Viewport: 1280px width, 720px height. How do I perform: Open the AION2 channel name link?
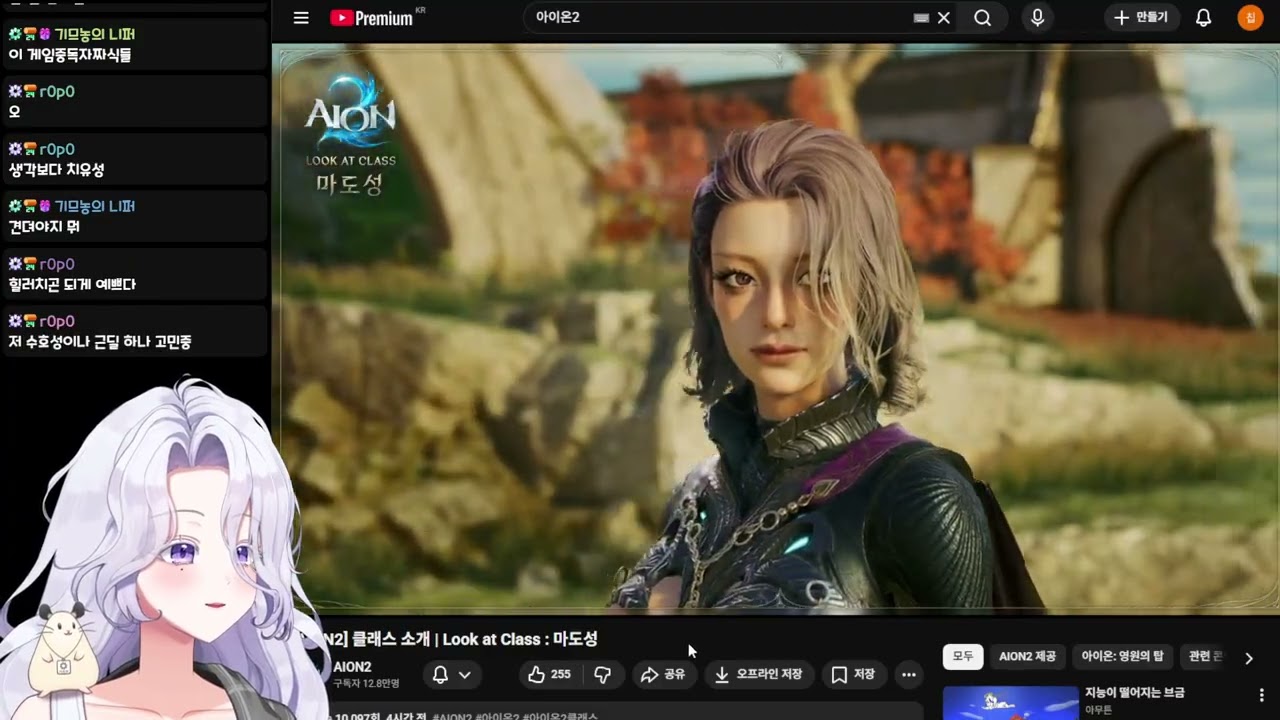pyautogui.click(x=352, y=667)
